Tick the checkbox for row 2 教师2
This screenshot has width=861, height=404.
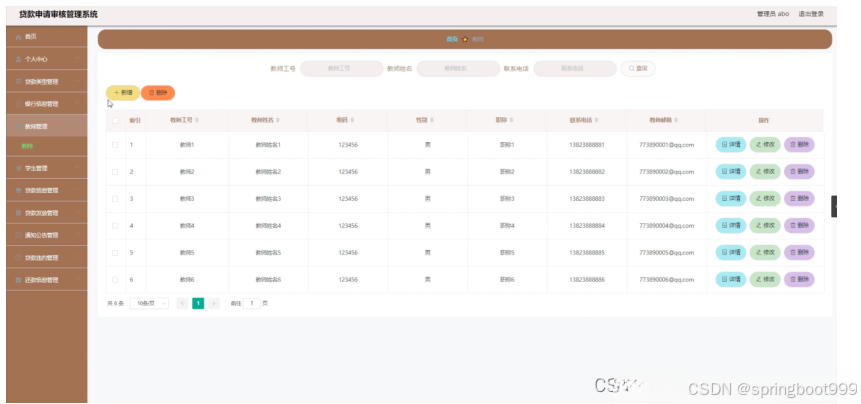pyautogui.click(x=115, y=172)
